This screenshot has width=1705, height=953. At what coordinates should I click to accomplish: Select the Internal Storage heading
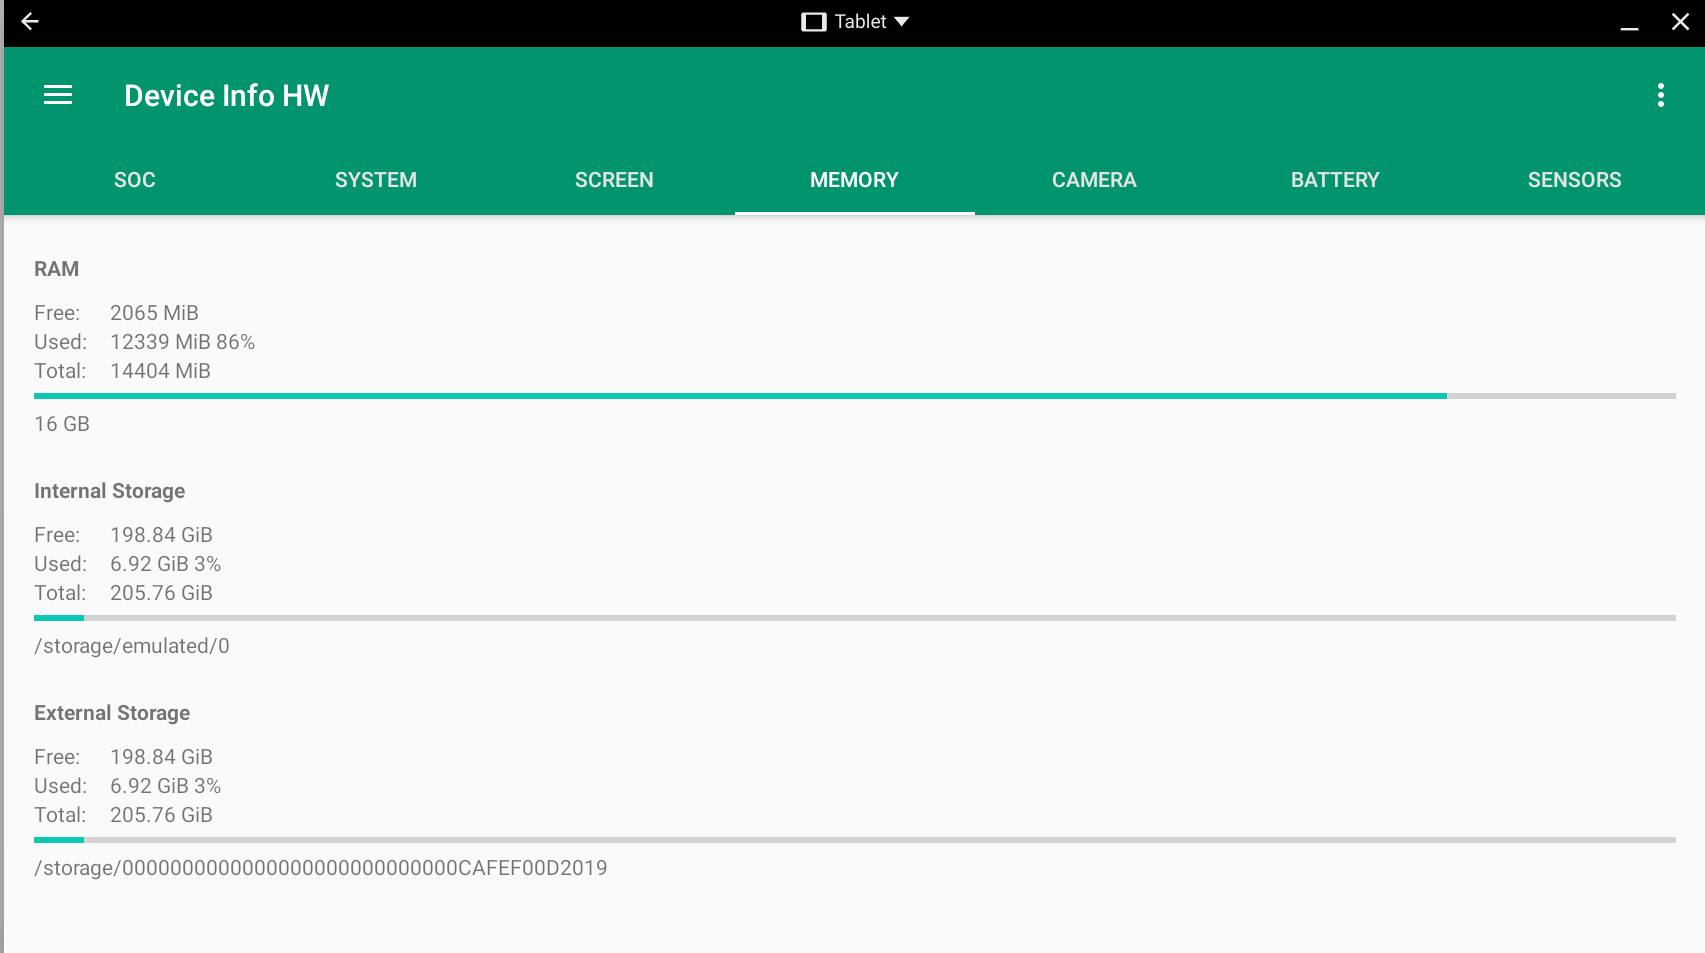click(109, 491)
